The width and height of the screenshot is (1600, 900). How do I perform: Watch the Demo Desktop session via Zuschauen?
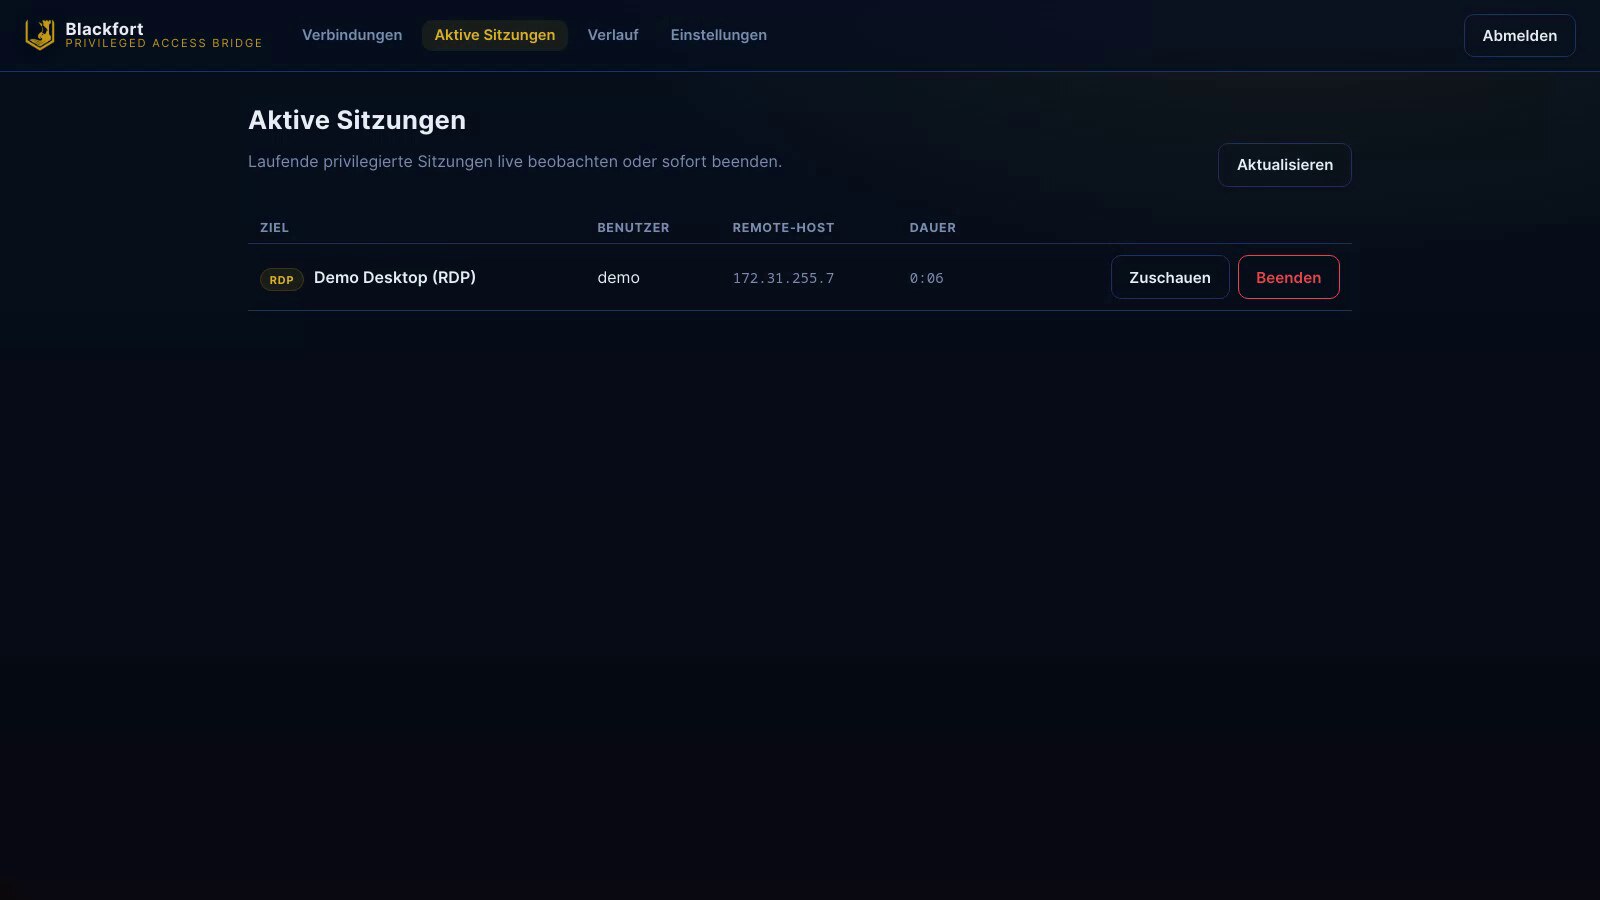[1170, 277]
